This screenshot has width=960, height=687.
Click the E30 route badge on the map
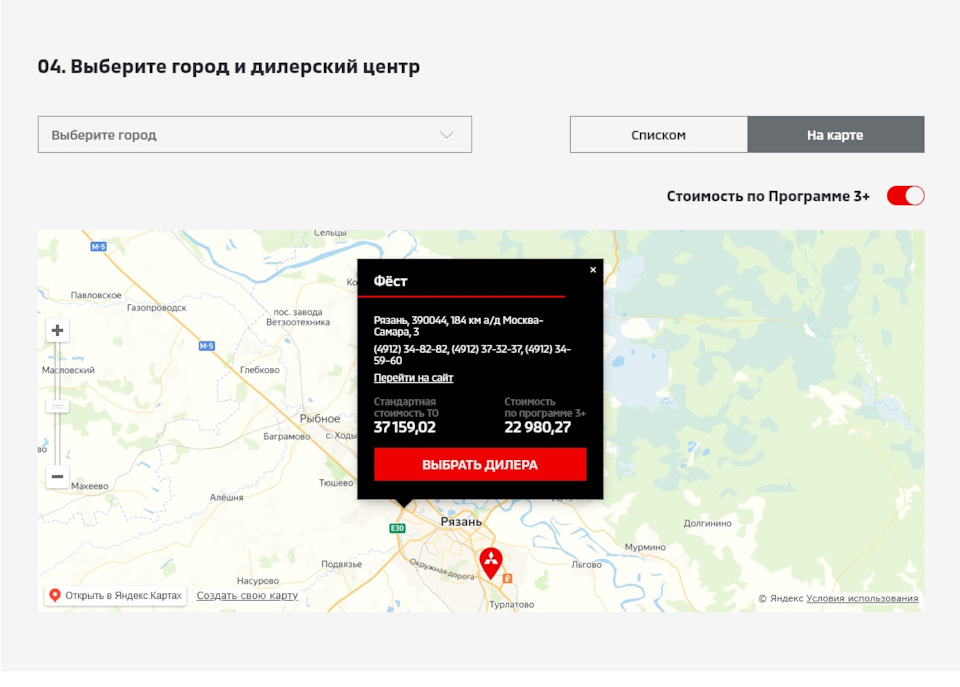pos(395,526)
